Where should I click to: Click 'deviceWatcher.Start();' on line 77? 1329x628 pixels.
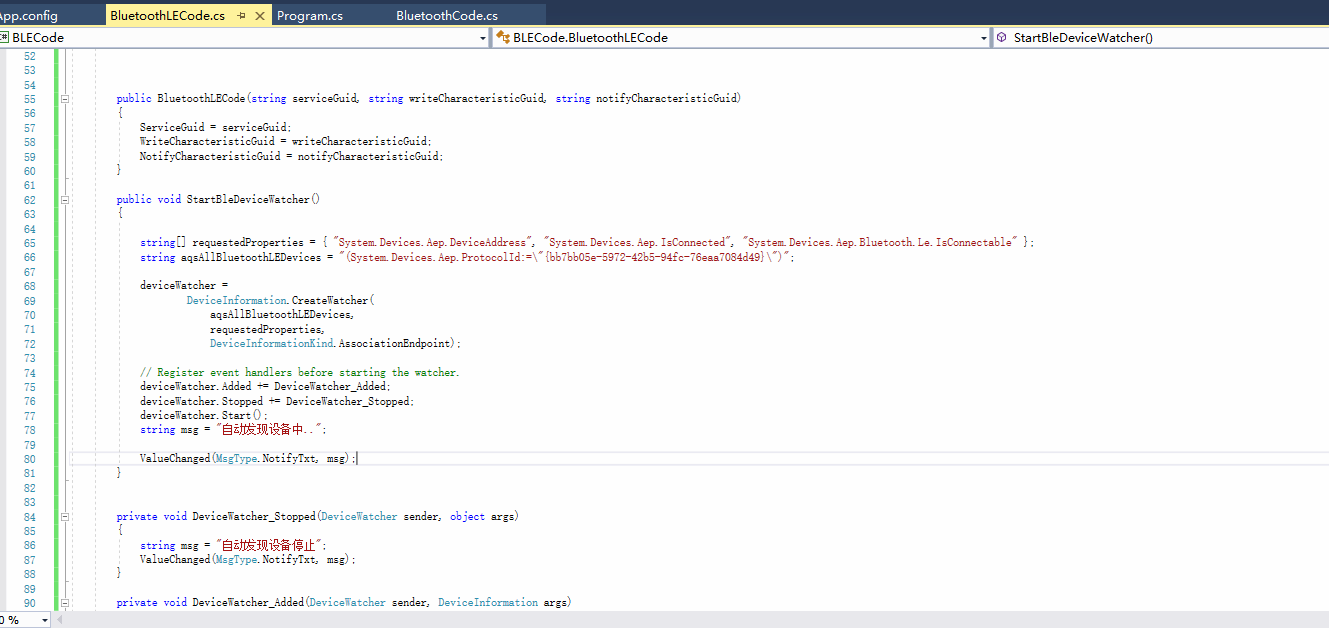pos(204,415)
